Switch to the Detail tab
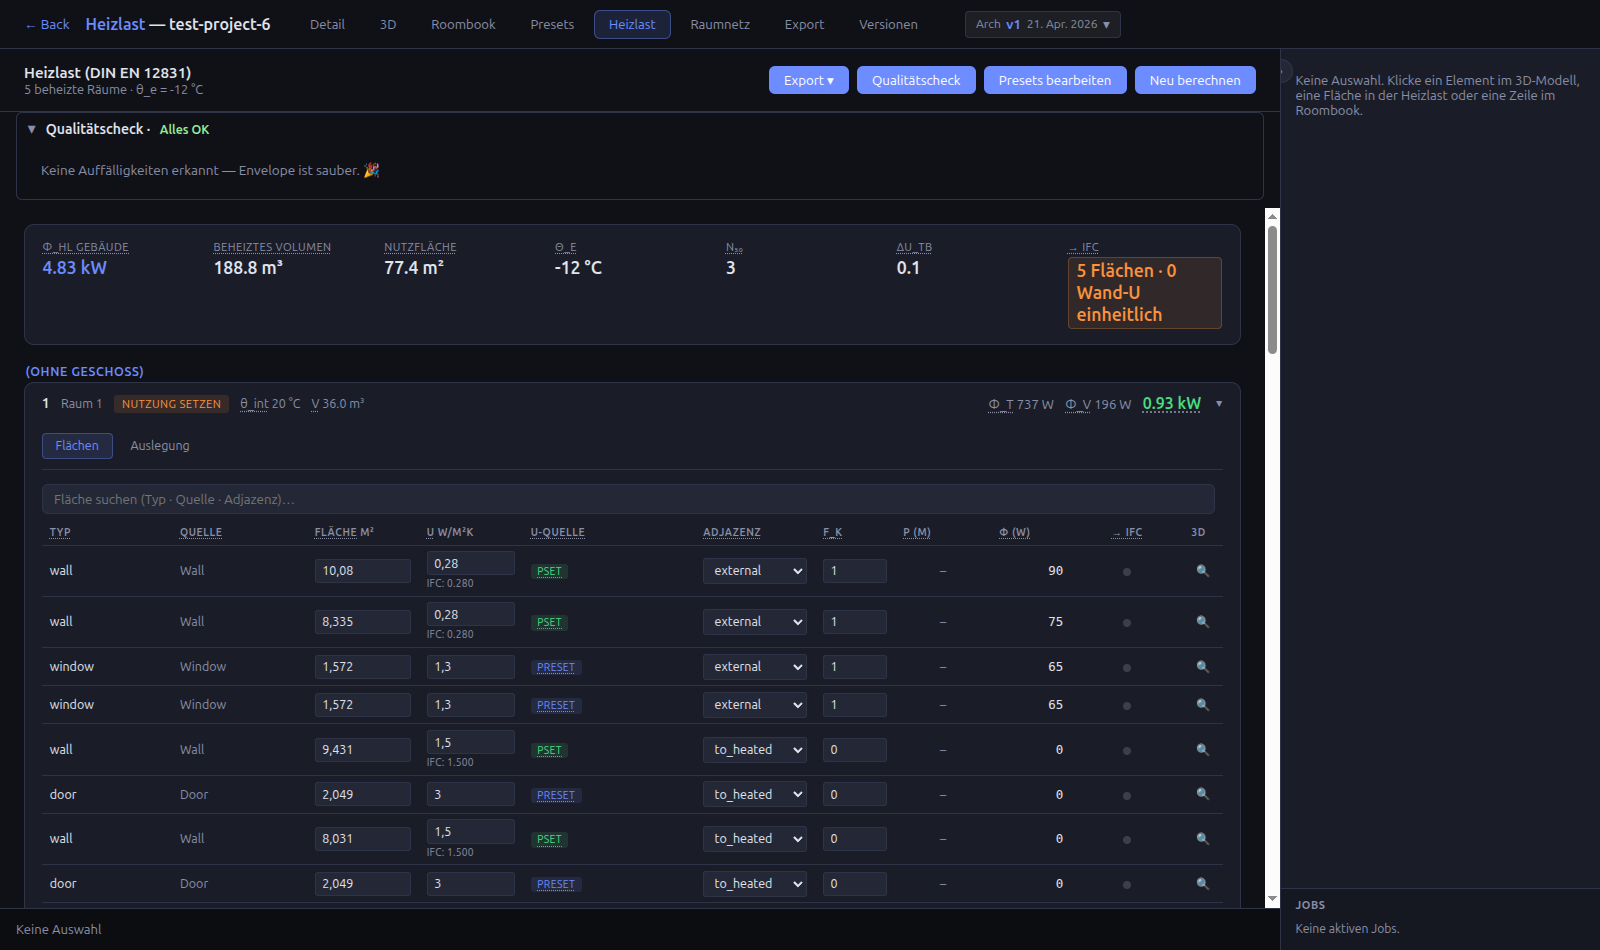 coord(327,24)
